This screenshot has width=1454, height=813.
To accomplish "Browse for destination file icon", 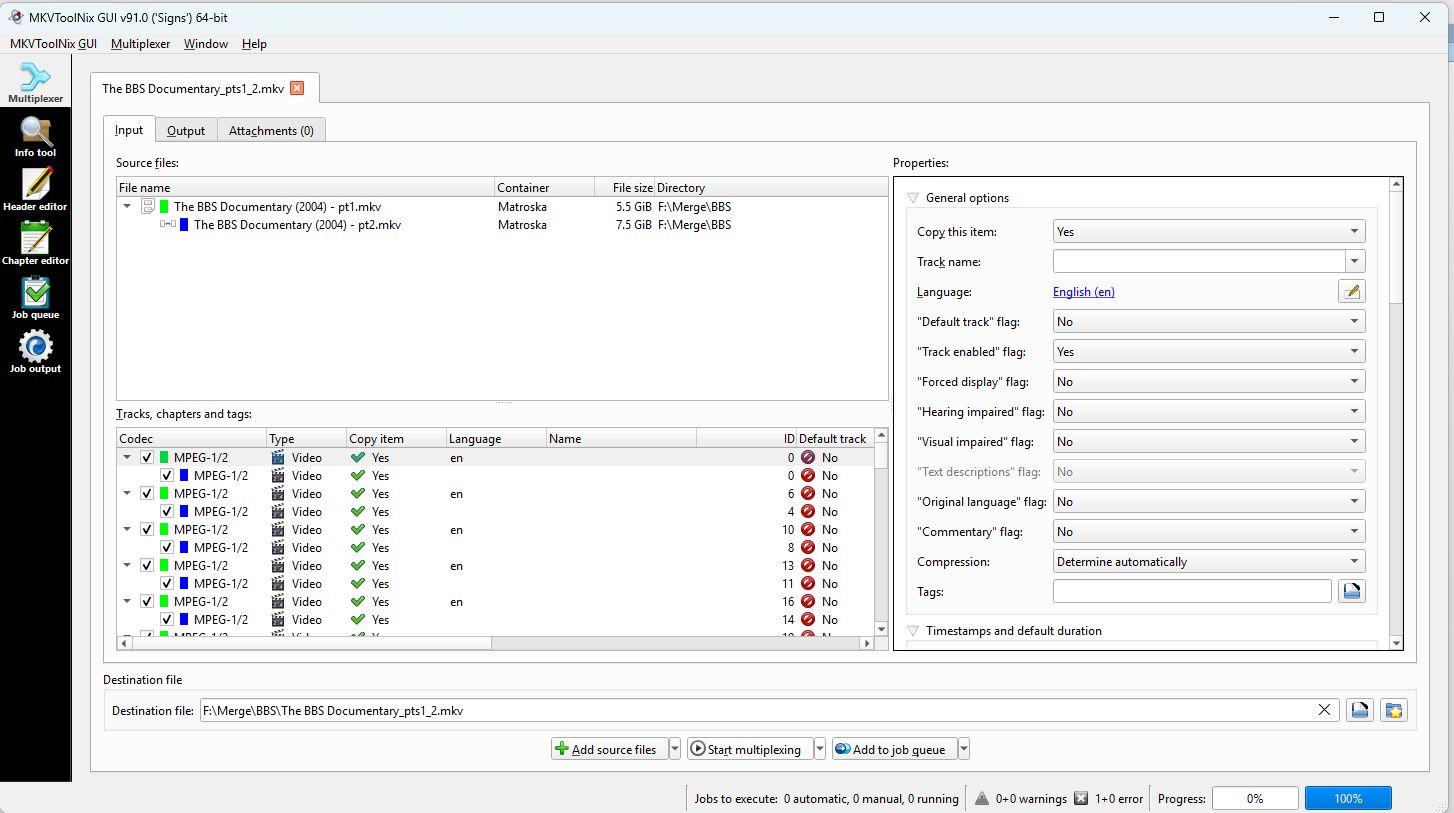I will pos(1360,711).
